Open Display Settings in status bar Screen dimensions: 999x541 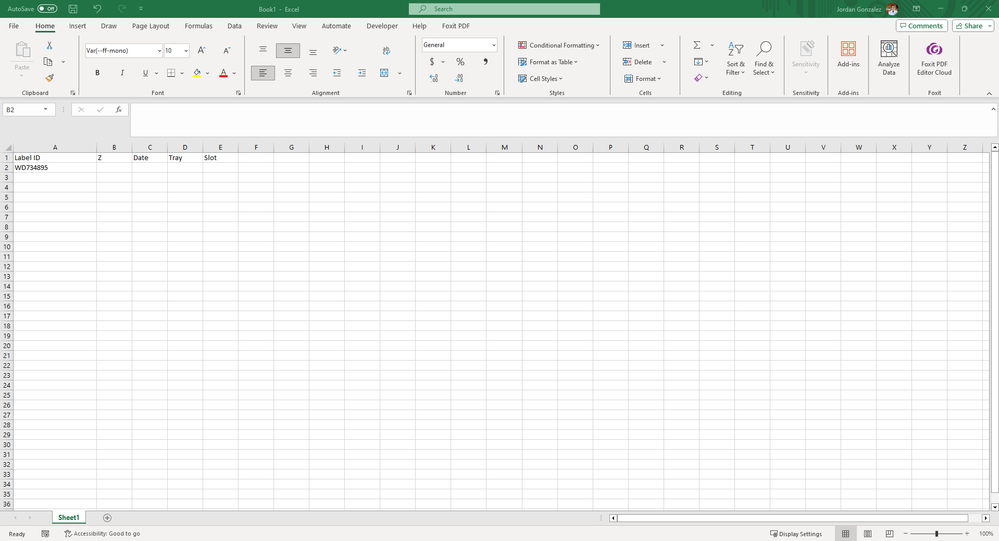[796, 533]
